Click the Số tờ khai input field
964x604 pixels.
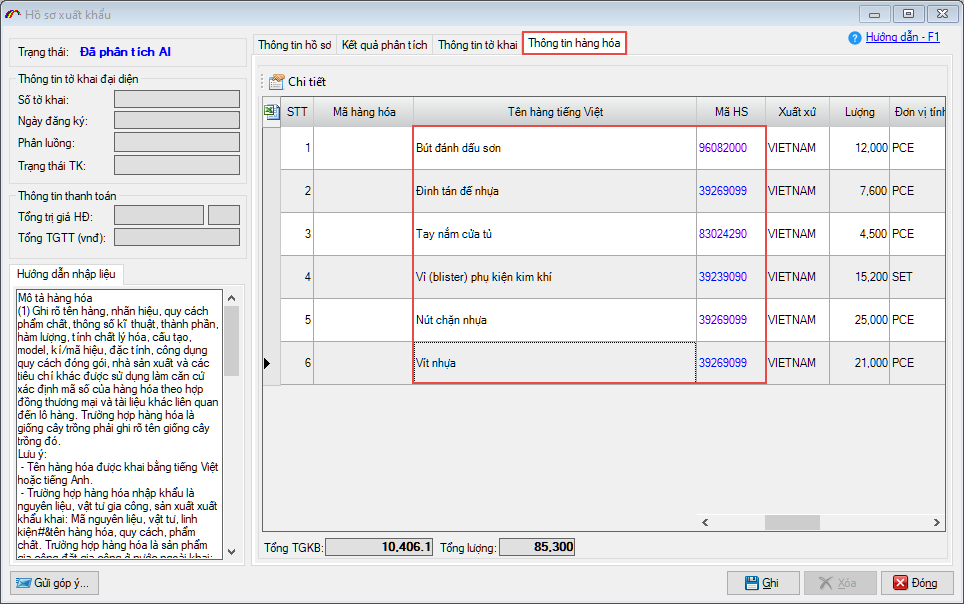(177, 99)
